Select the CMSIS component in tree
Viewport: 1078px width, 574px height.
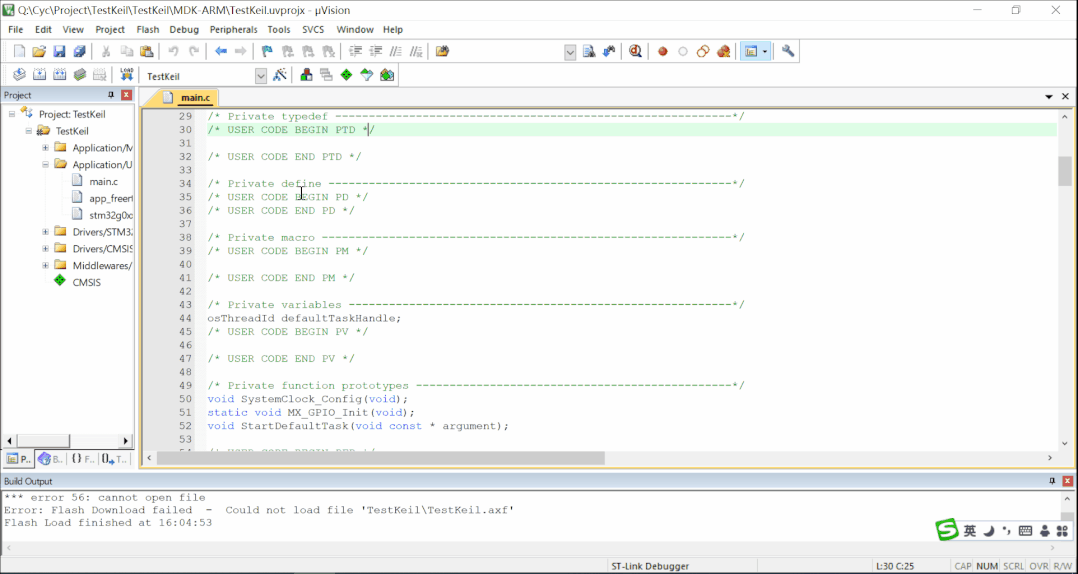[x=87, y=282]
